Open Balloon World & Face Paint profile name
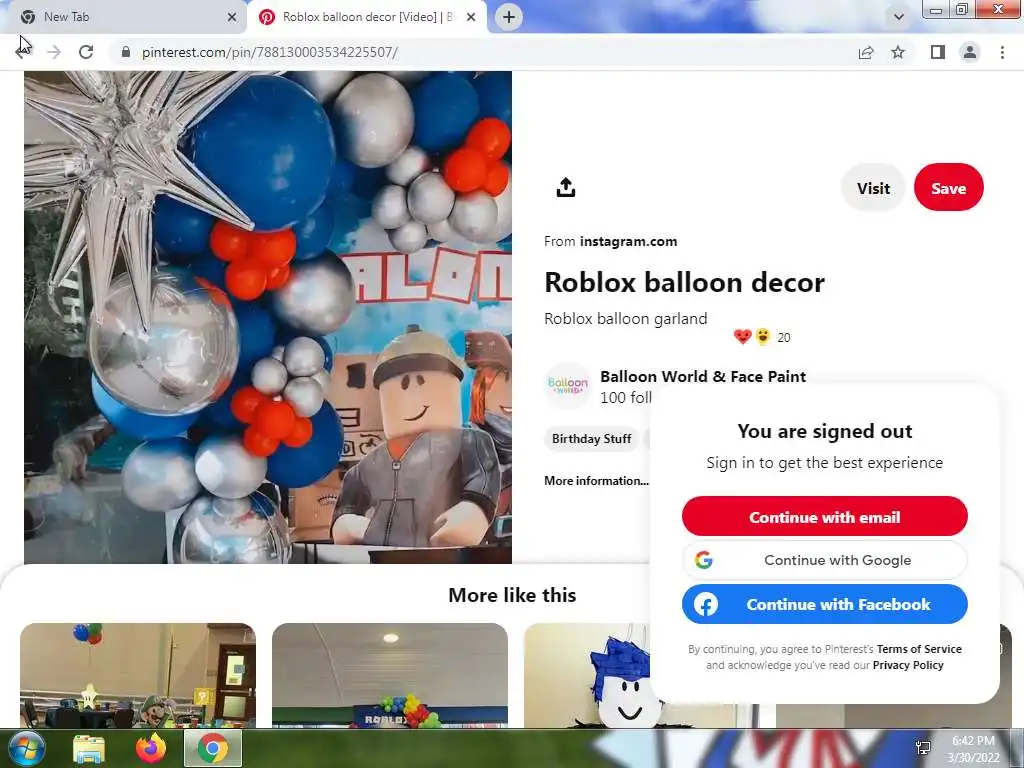1024x768 pixels. coord(703,376)
